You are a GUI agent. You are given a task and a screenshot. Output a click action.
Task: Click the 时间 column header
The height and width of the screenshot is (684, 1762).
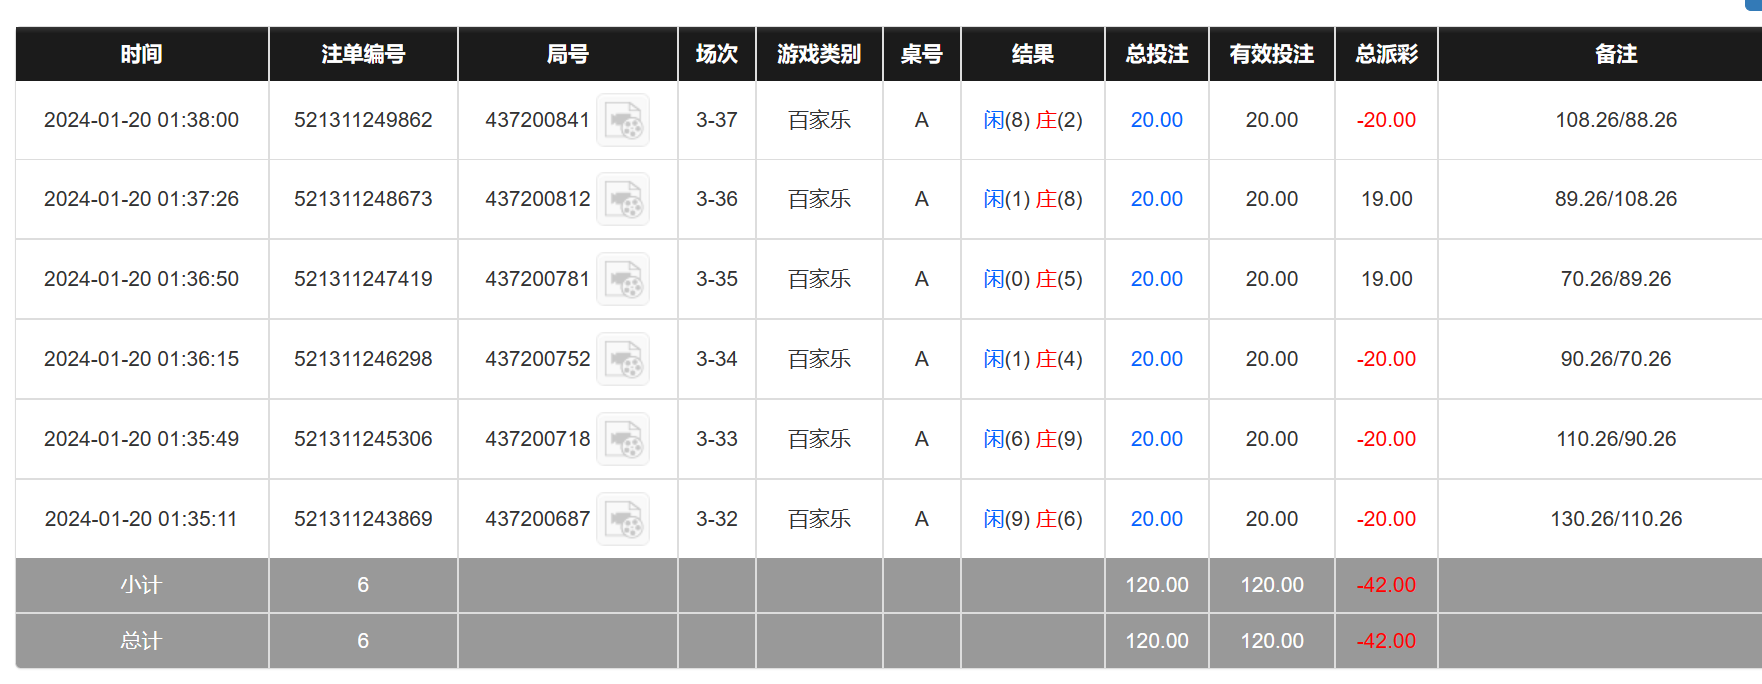click(141, 54)
